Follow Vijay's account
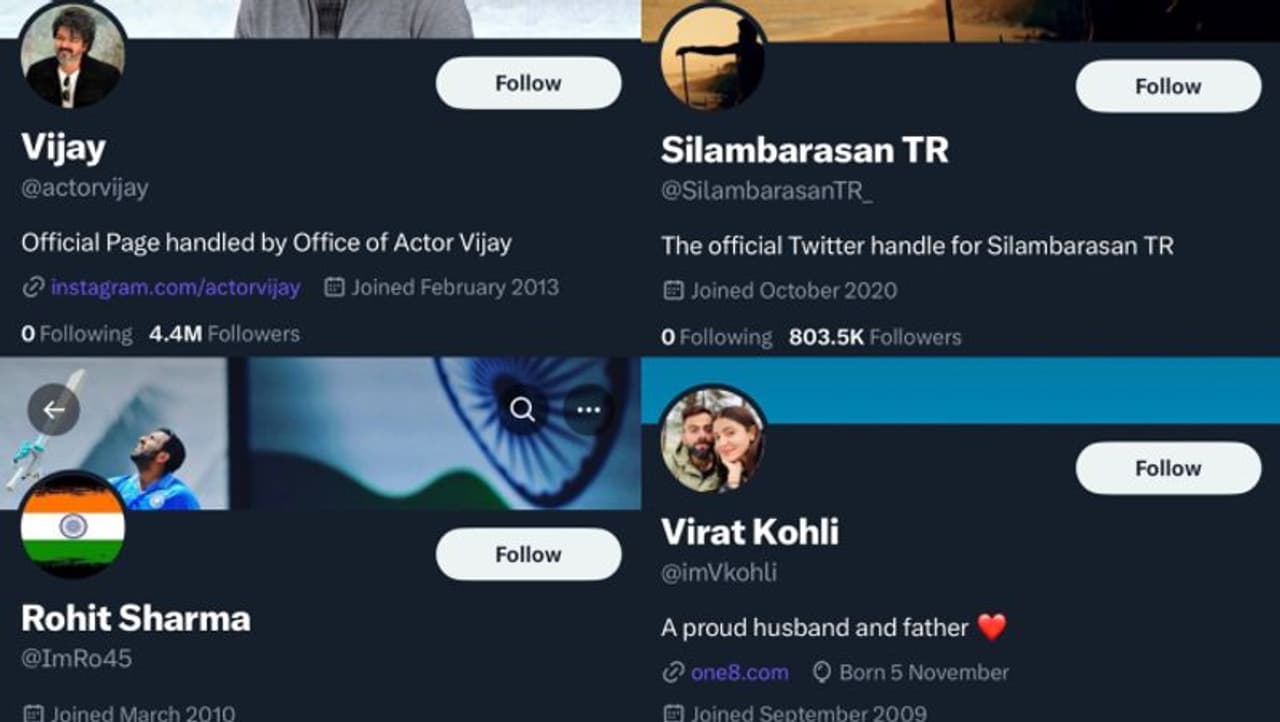1280x722 pixels. tap(528, 83)
